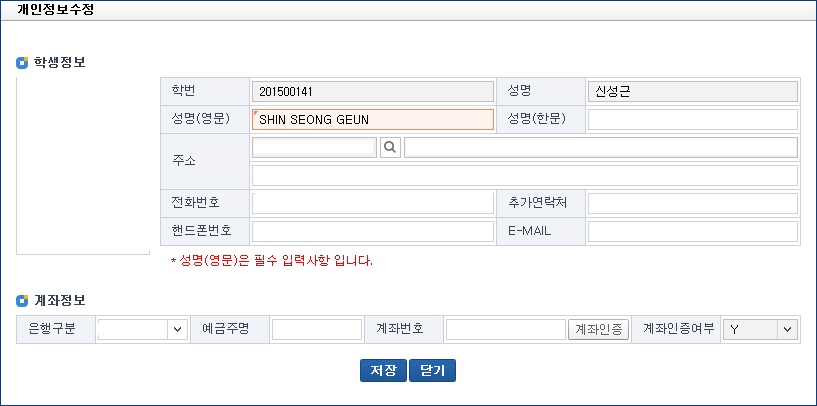Click the 학생정보 section bullet icon
This screenshot has height=406, width=817.
click(22, 64)
